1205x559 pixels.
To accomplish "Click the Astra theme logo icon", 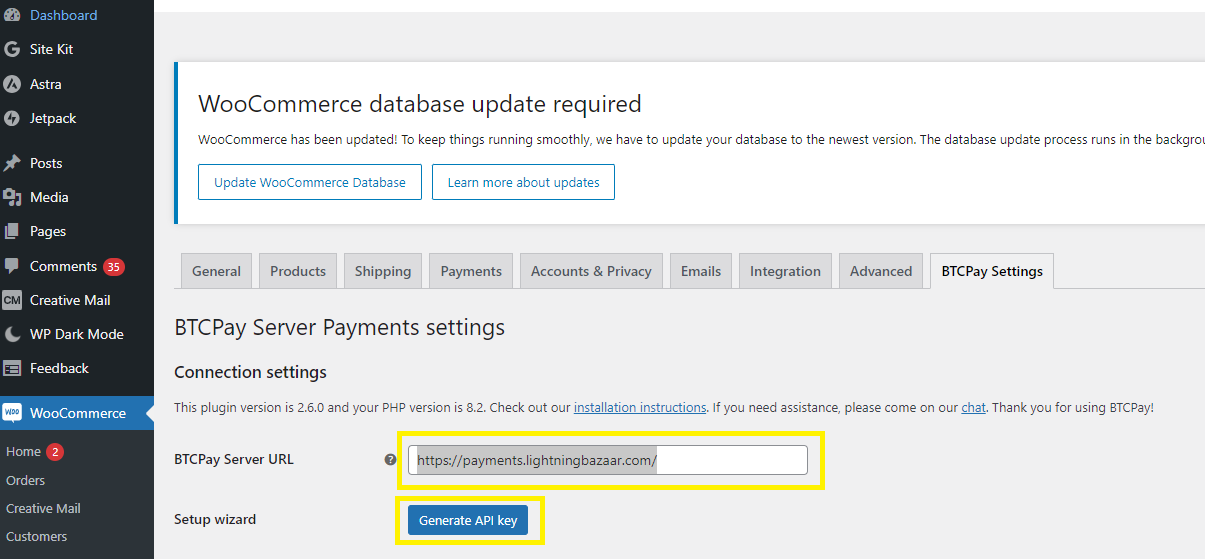I will tap(12, 84).
